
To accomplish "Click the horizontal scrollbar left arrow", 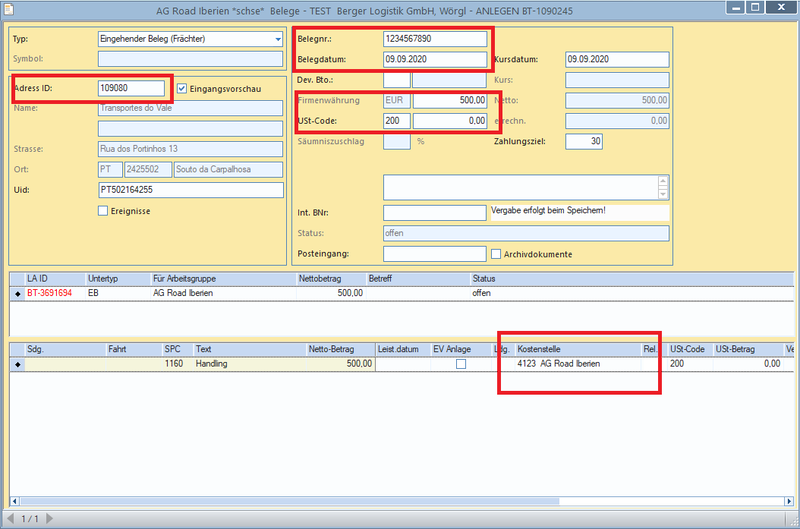I will [x=14, y=501].
